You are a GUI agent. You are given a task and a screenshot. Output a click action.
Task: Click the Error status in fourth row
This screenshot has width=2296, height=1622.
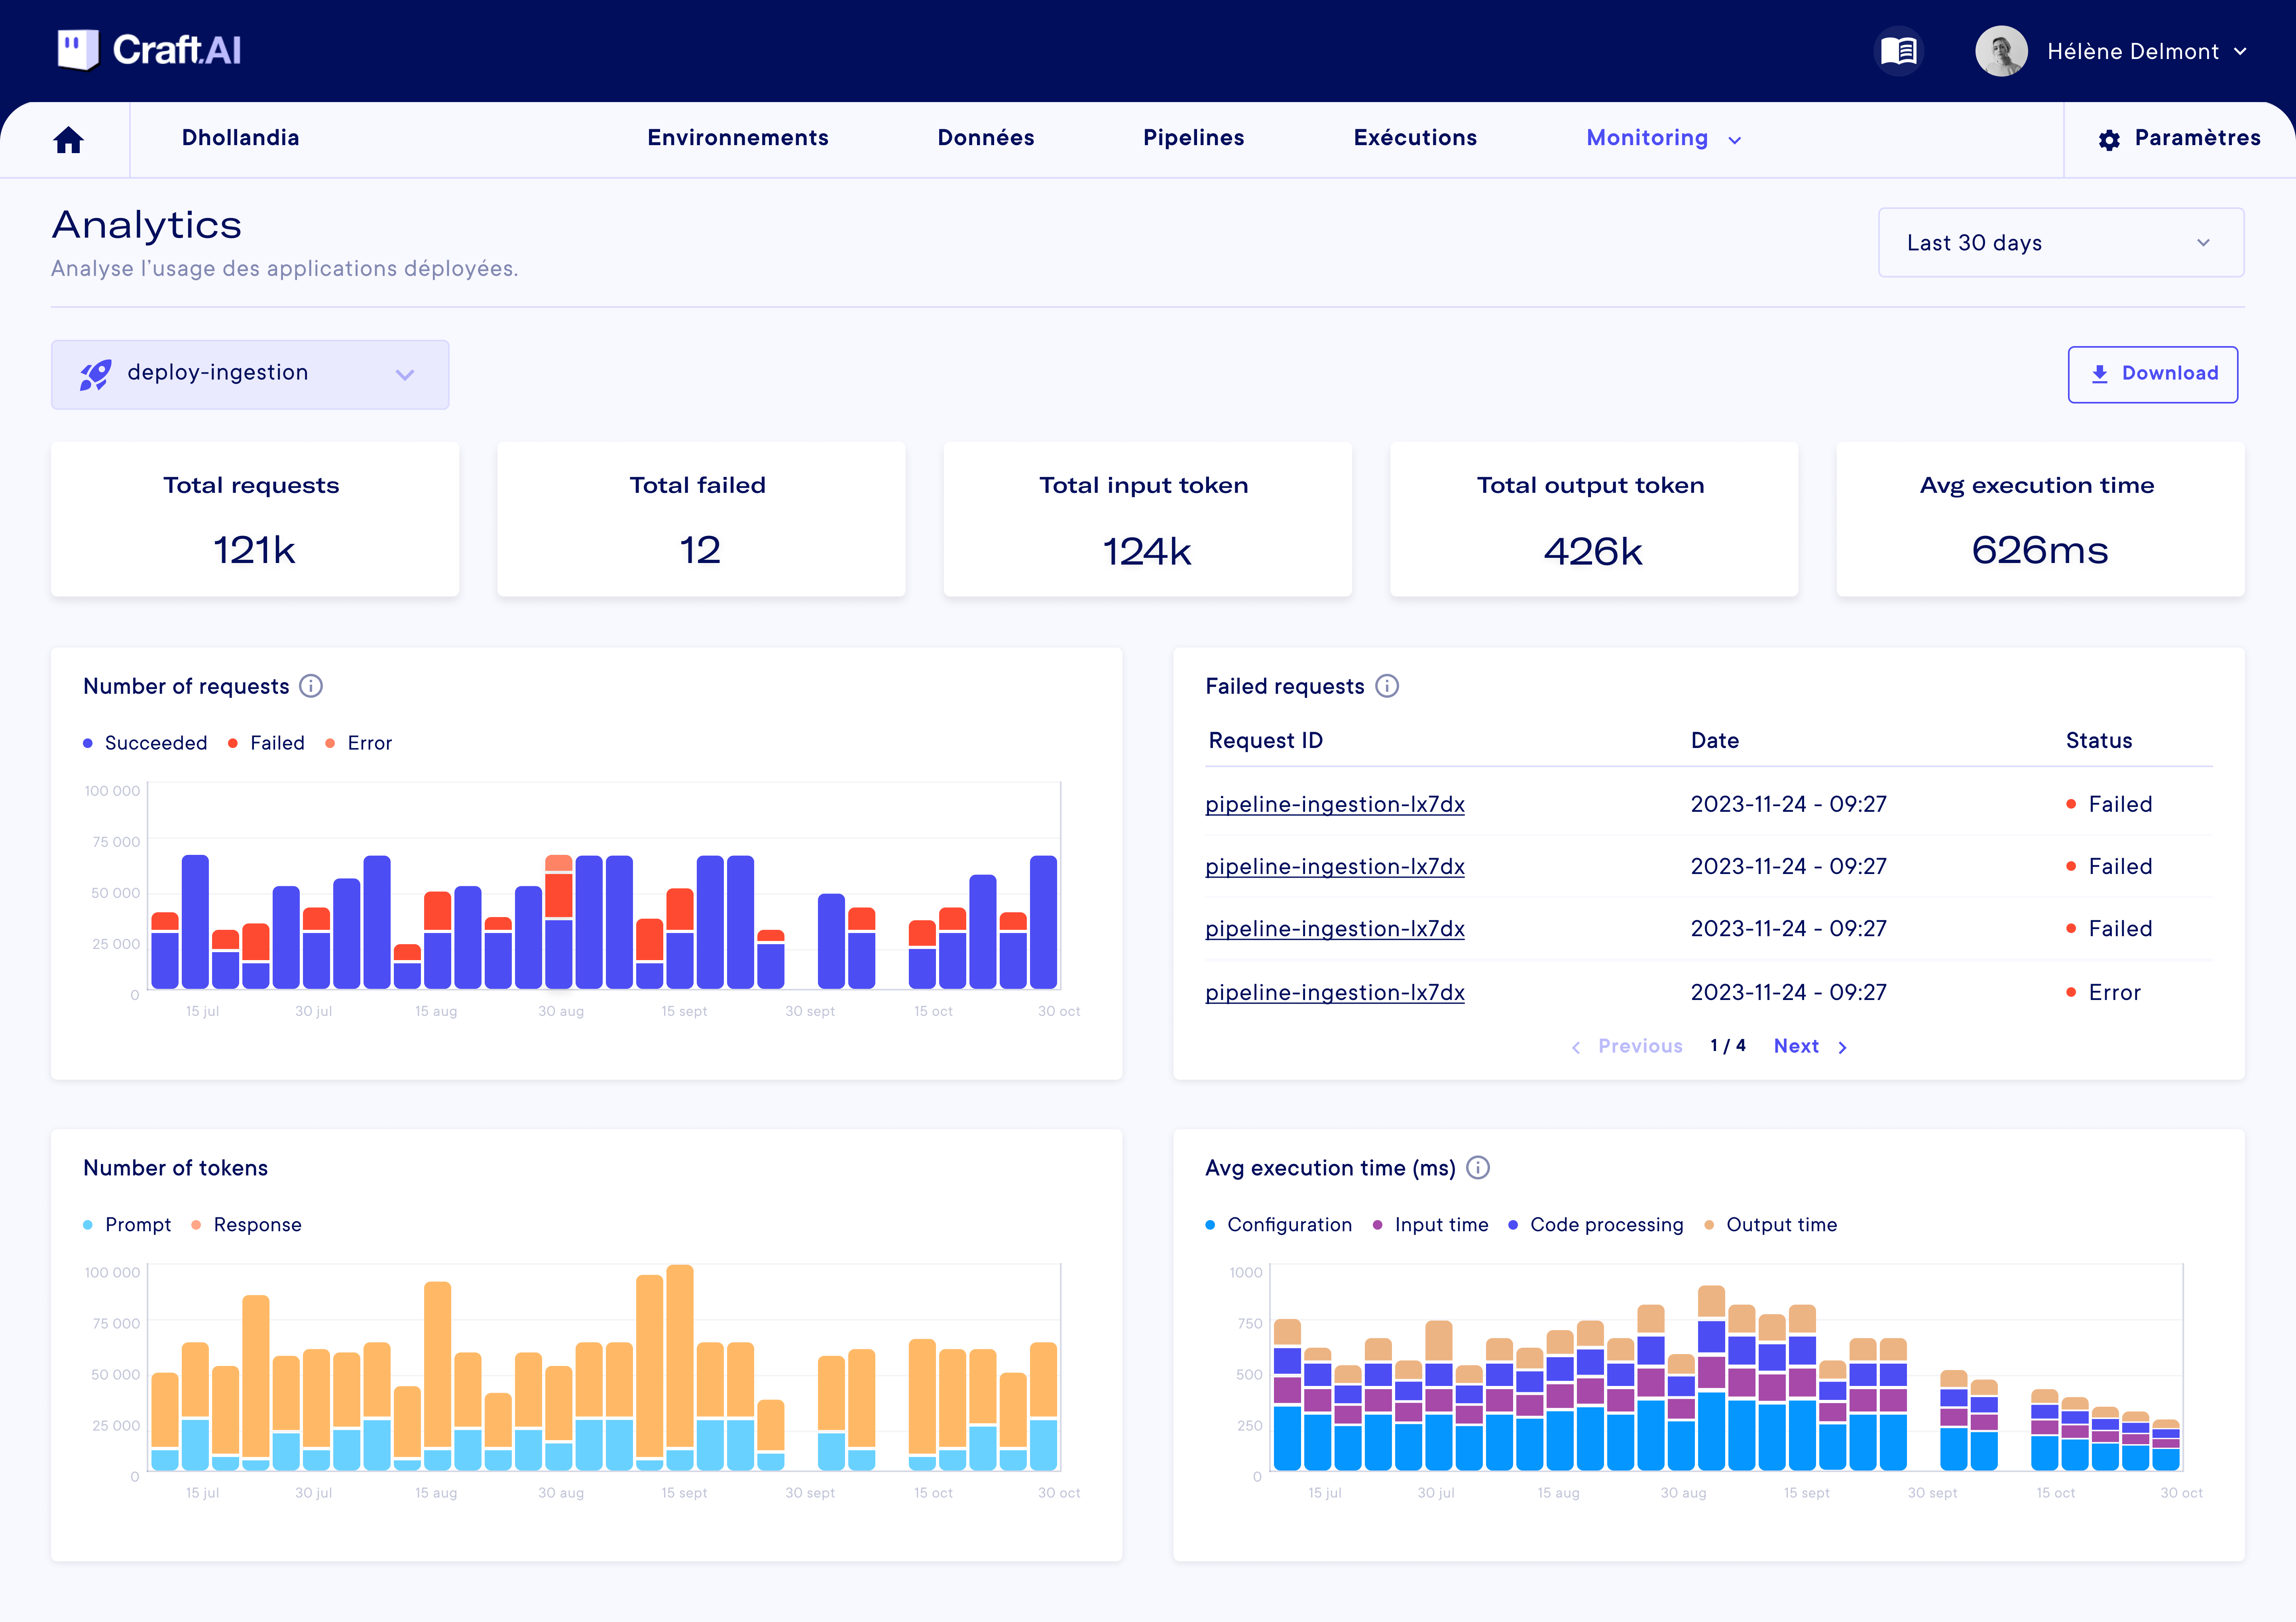click(2103, 992)
